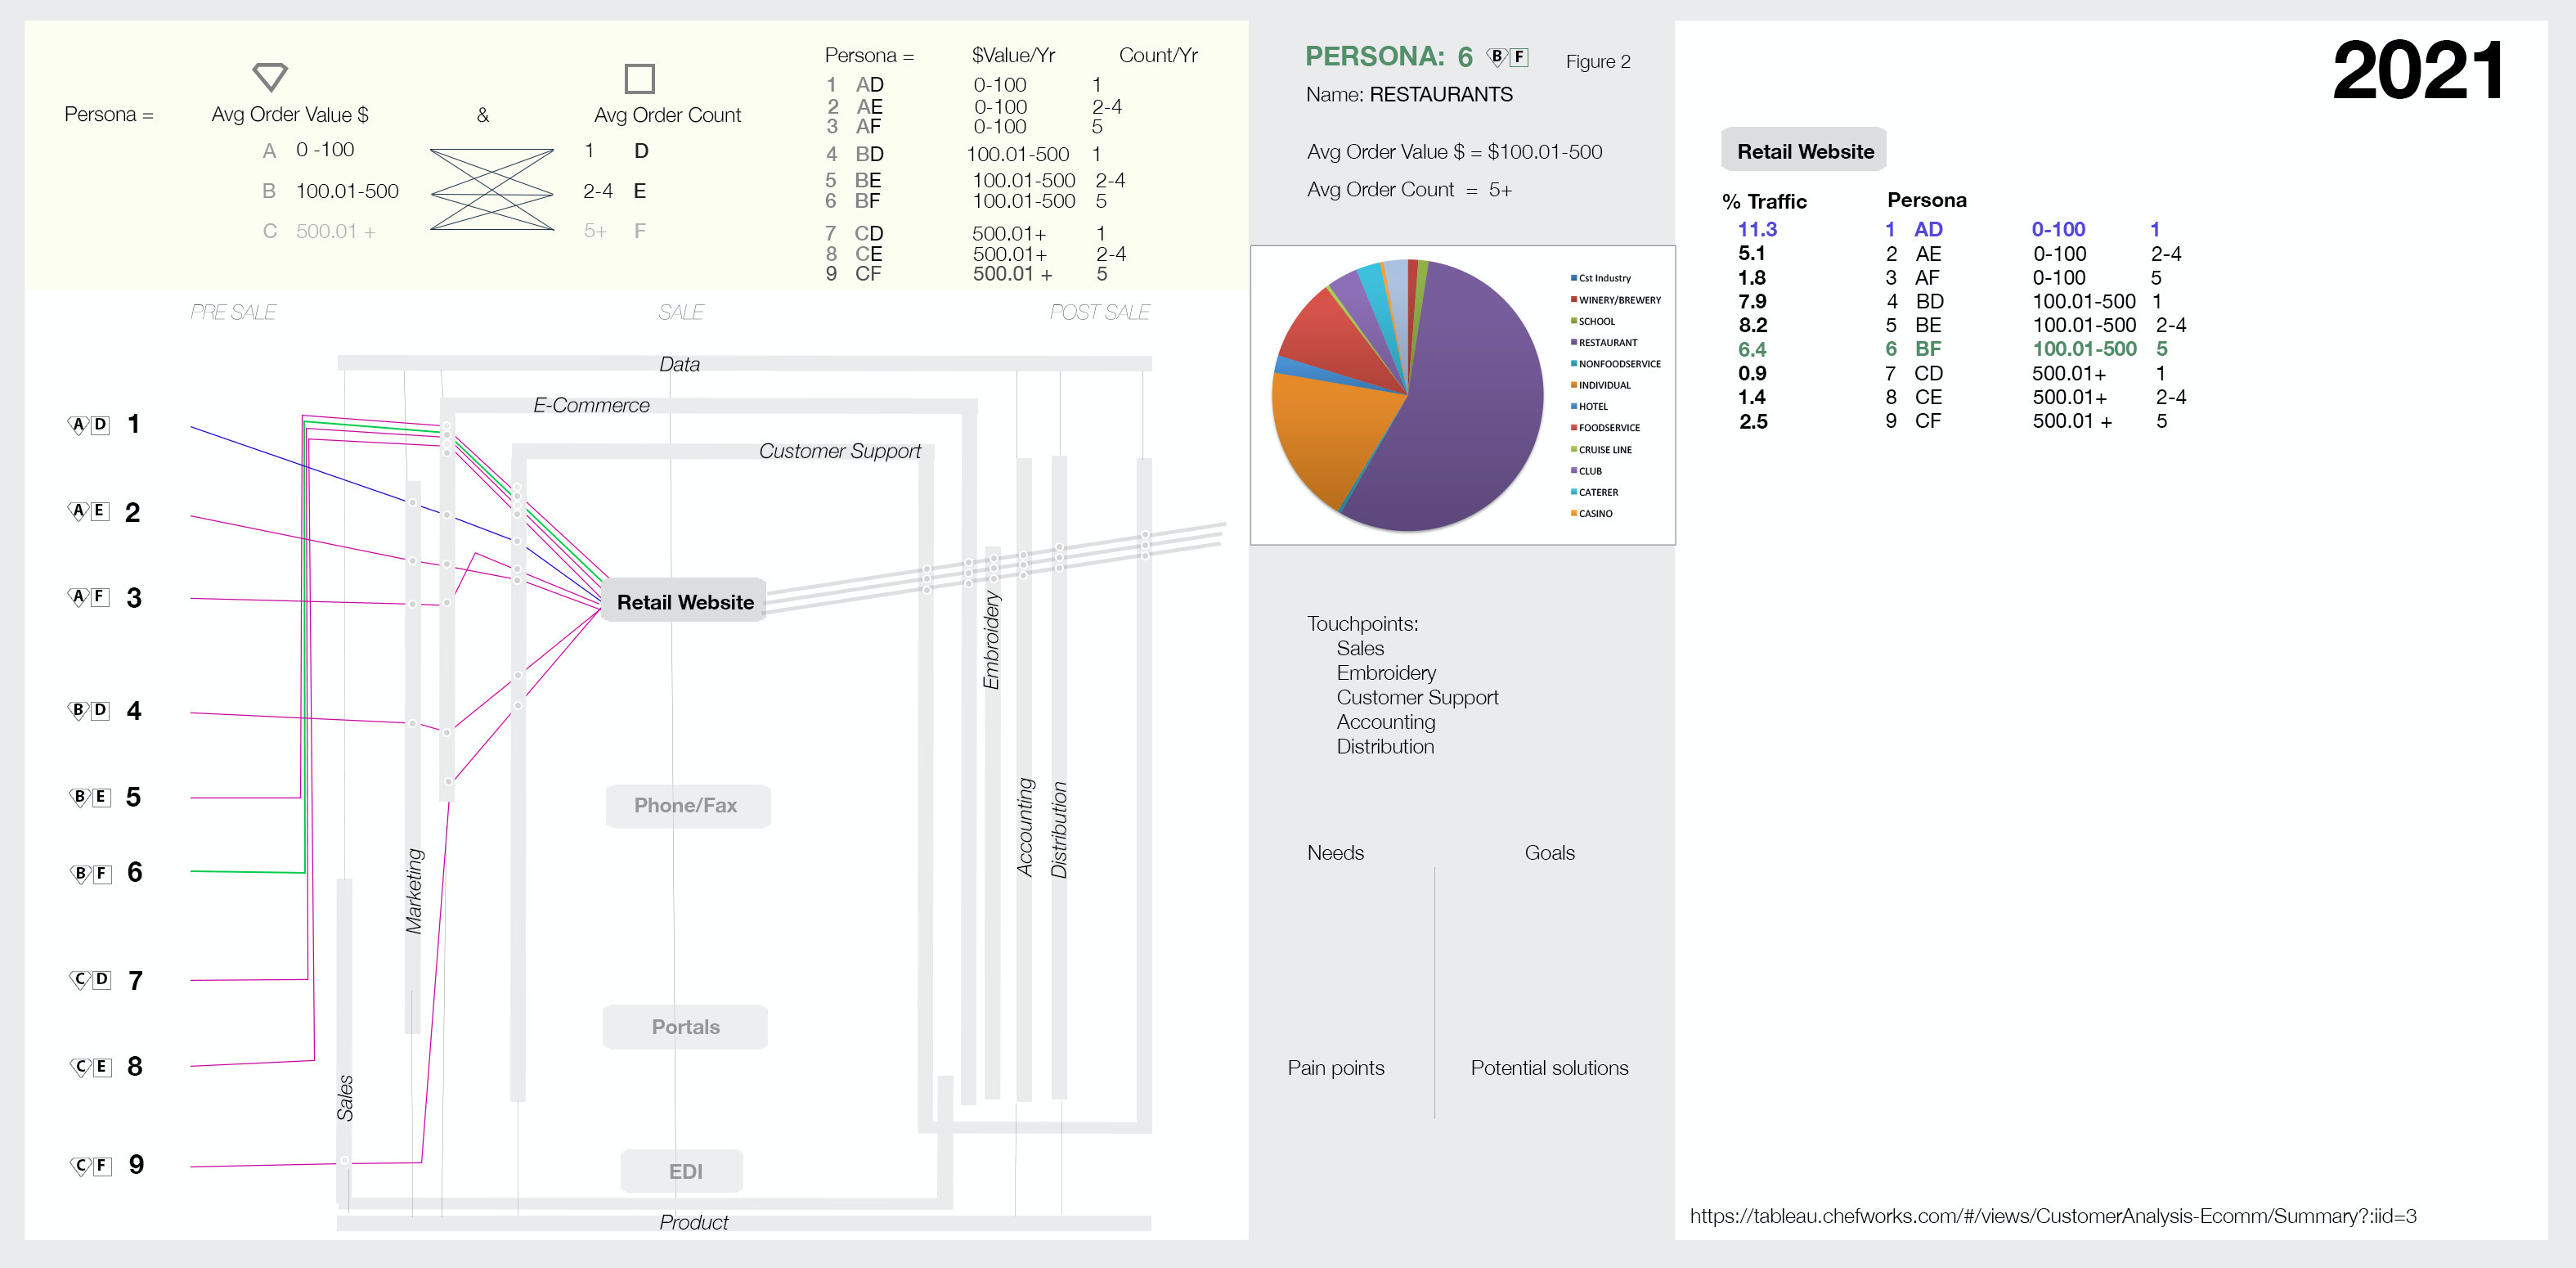
Task: Click the BD persona 4 badge icon
Action: click(x=88, y=711)
